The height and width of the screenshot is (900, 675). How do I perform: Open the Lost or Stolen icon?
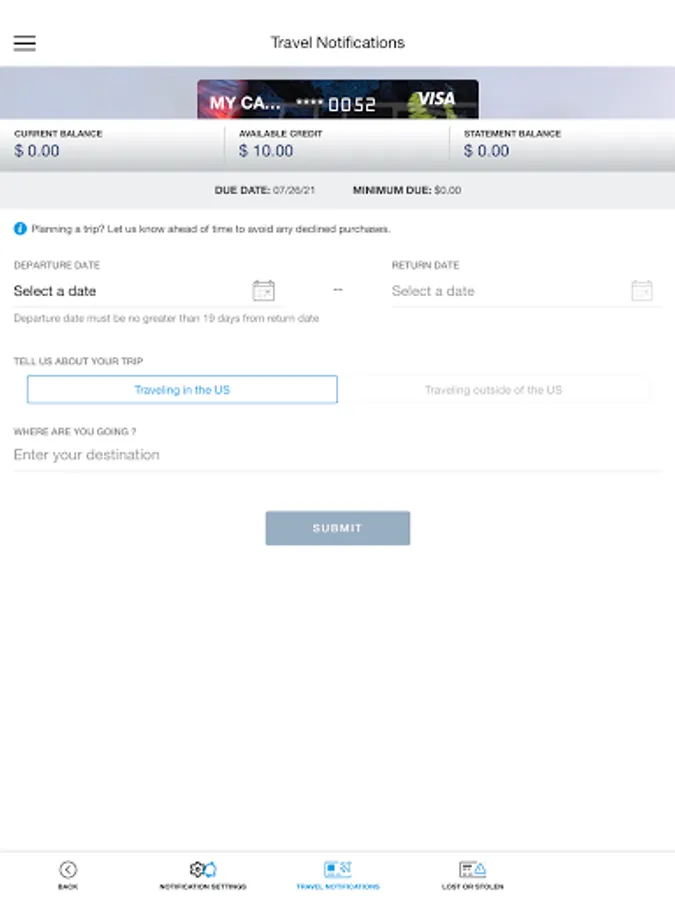[x=472, y=870]
